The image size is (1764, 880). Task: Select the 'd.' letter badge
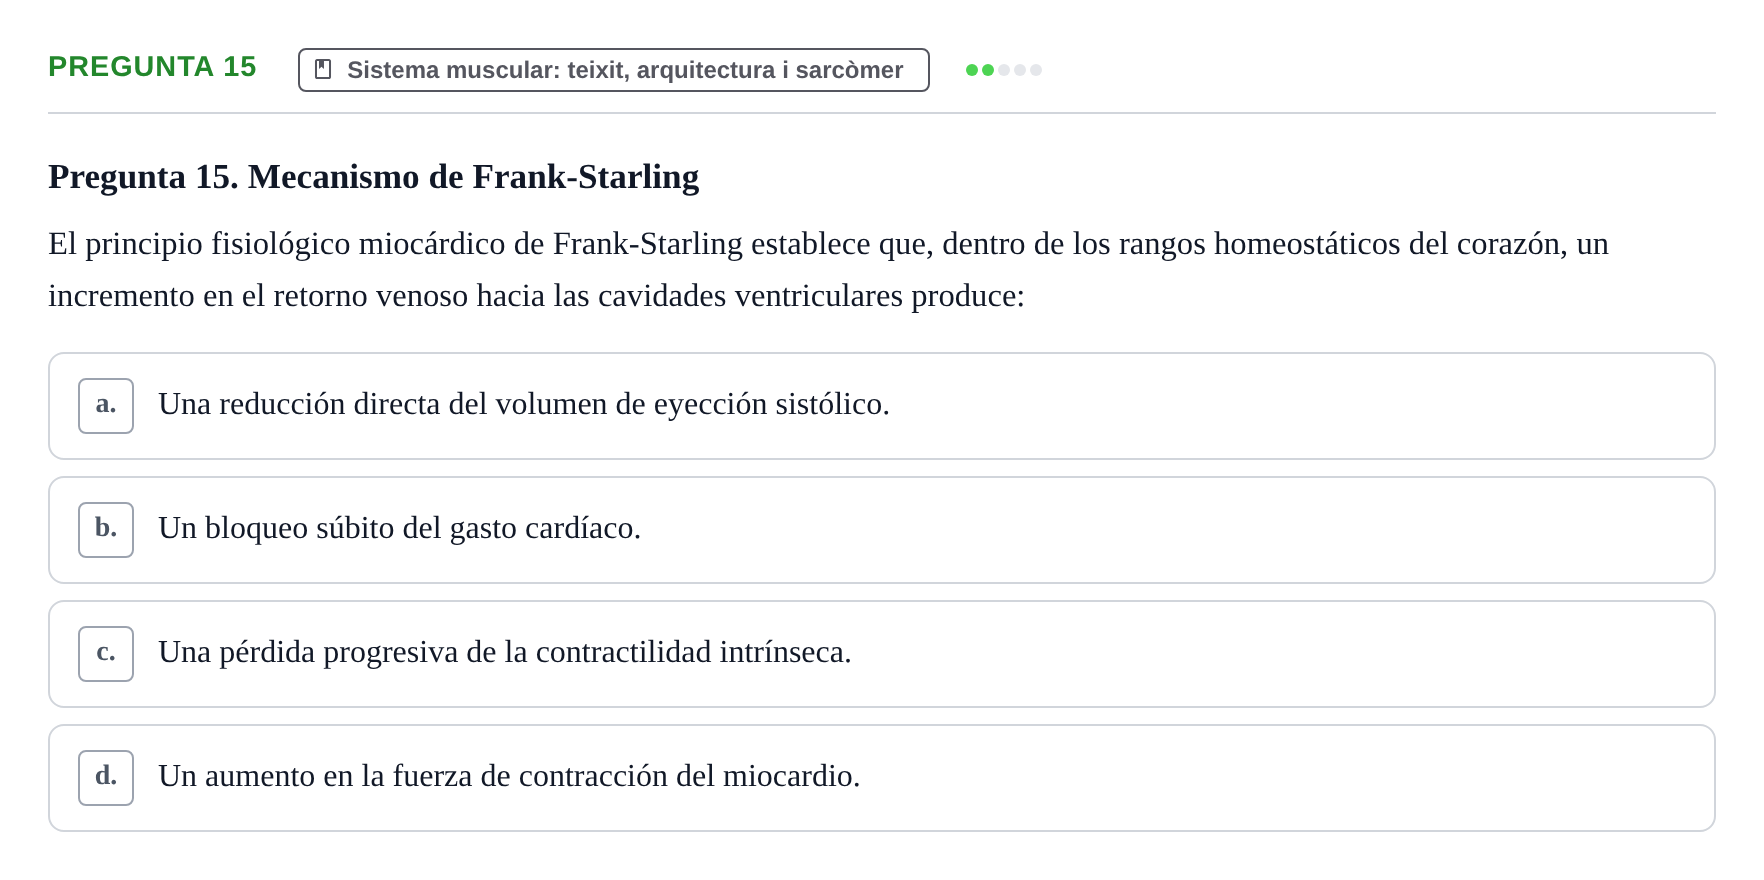pyautogui.click(x=106, y=778)
